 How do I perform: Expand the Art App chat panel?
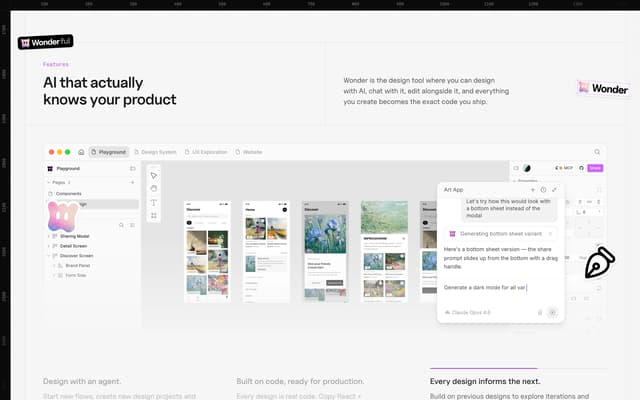point(554,190)
